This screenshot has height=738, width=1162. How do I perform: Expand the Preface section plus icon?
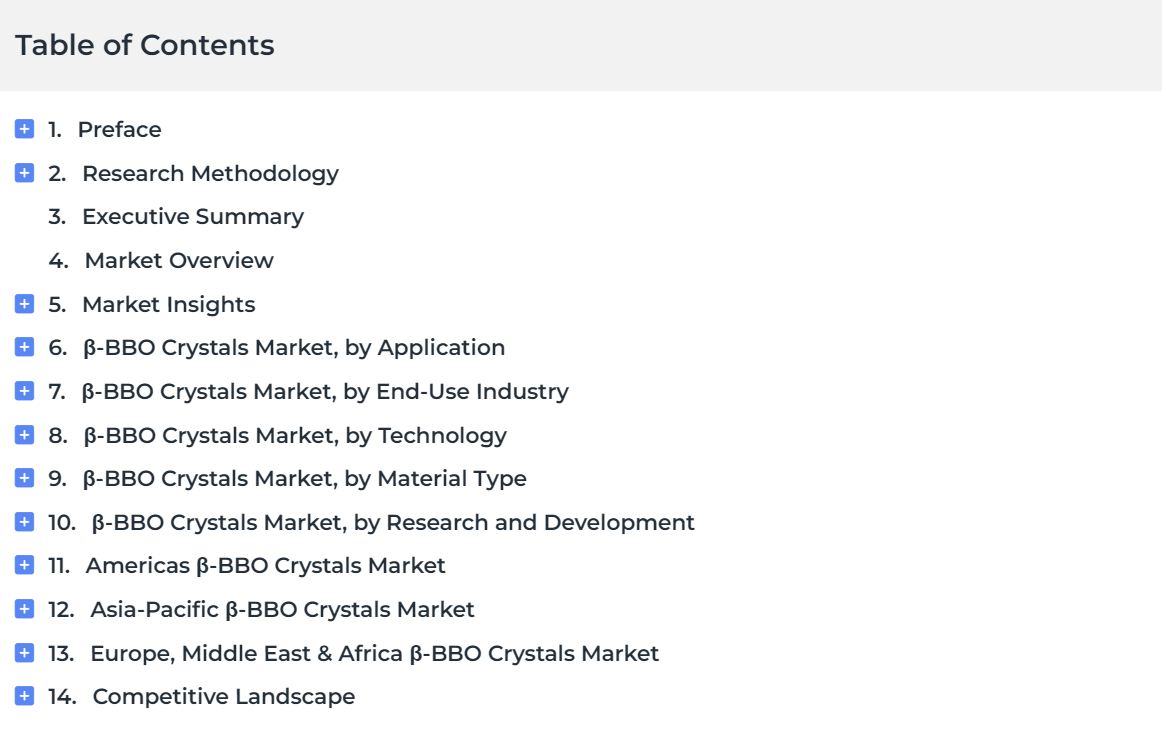click(x=25, y=129)
